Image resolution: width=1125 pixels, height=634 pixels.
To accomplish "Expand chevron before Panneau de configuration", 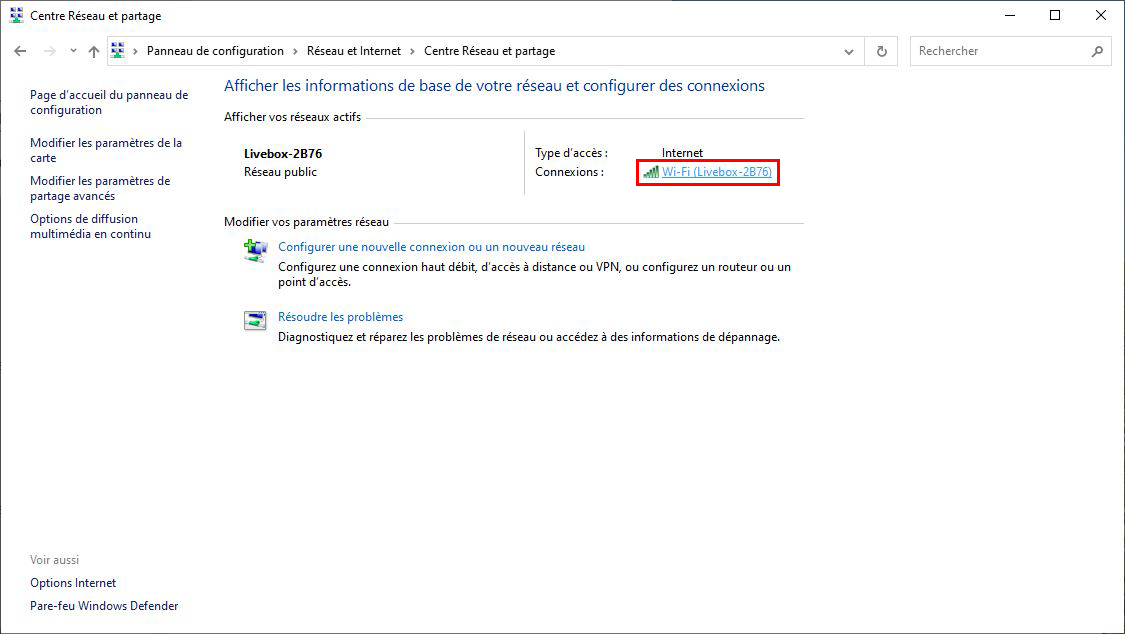I will pyautogui.click(x=135, y=52).
